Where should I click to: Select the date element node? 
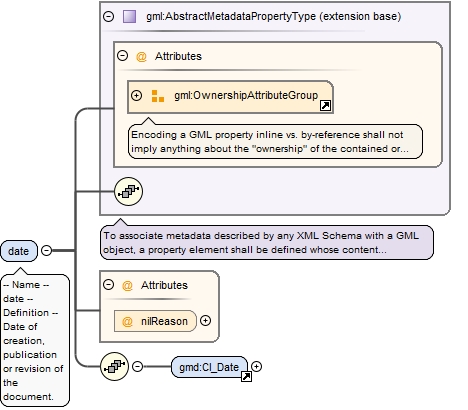(19, 251)
